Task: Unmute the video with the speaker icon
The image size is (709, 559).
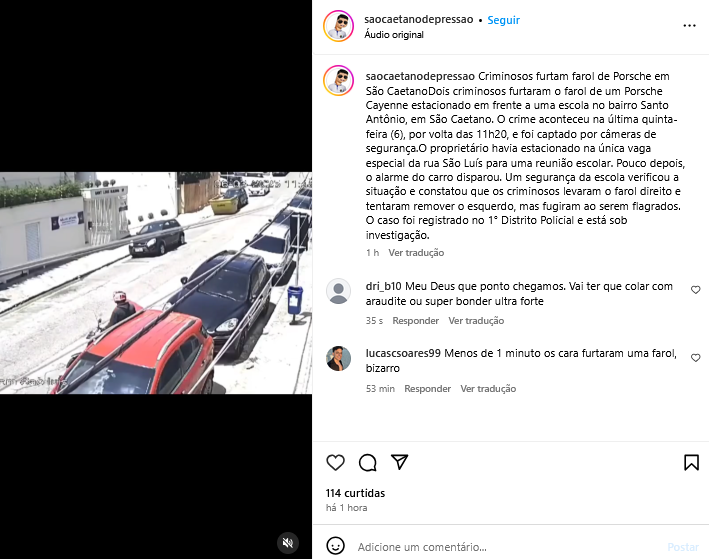Action: click(288, 542)
